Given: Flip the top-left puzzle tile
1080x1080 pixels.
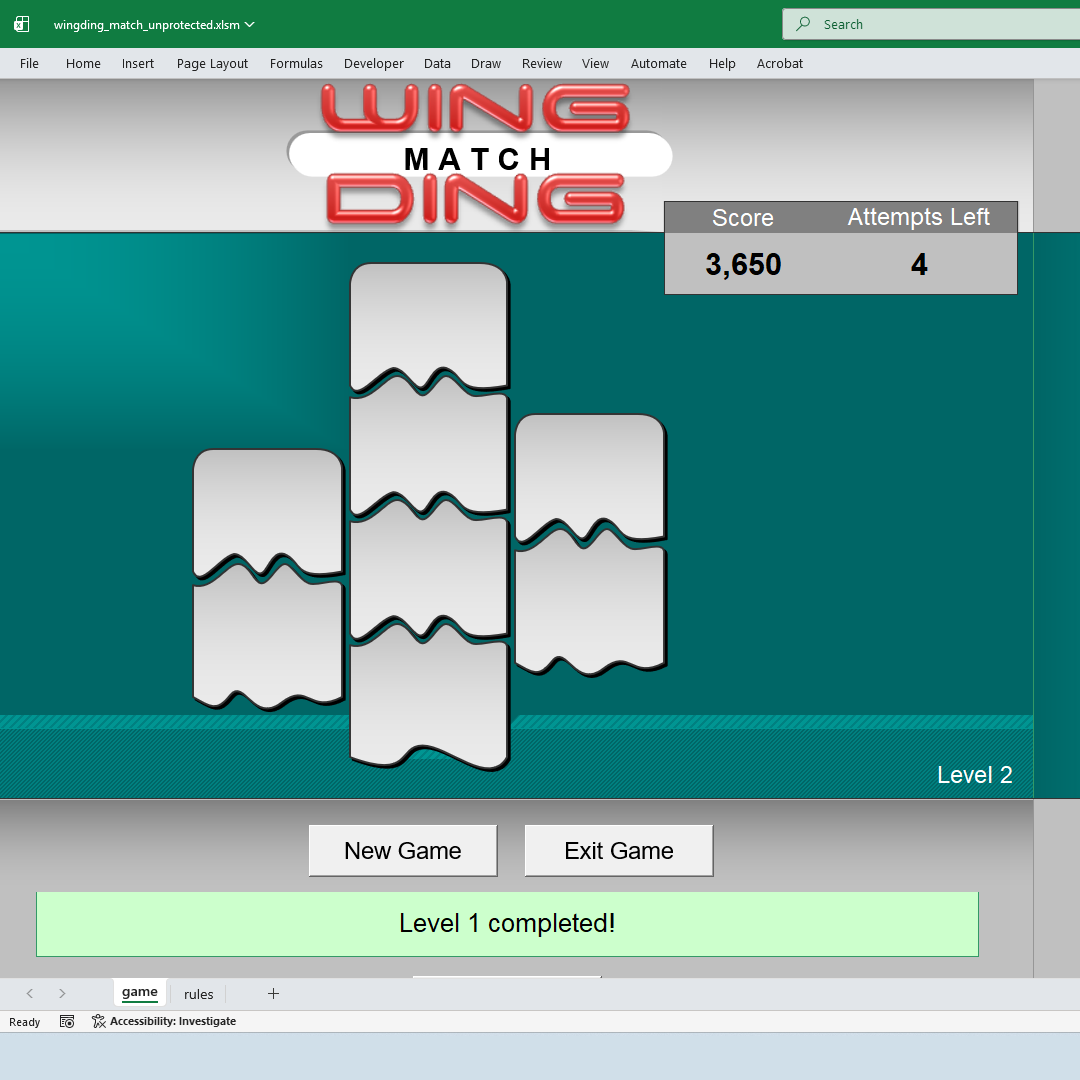Looking at the screenshot, I should [x=267, y=510].
